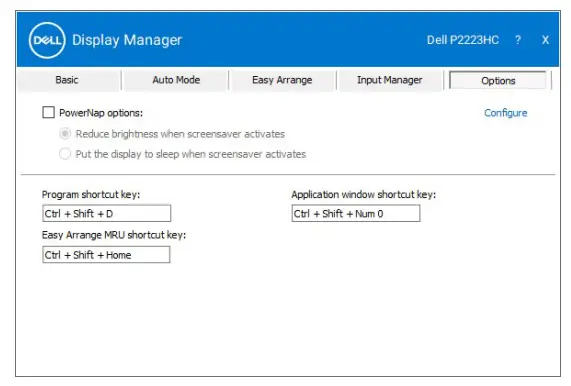Click the Easy Arrange MRU shortcut key label
The height and width of the screenshot is (386, 571).
tap(114, 235)
